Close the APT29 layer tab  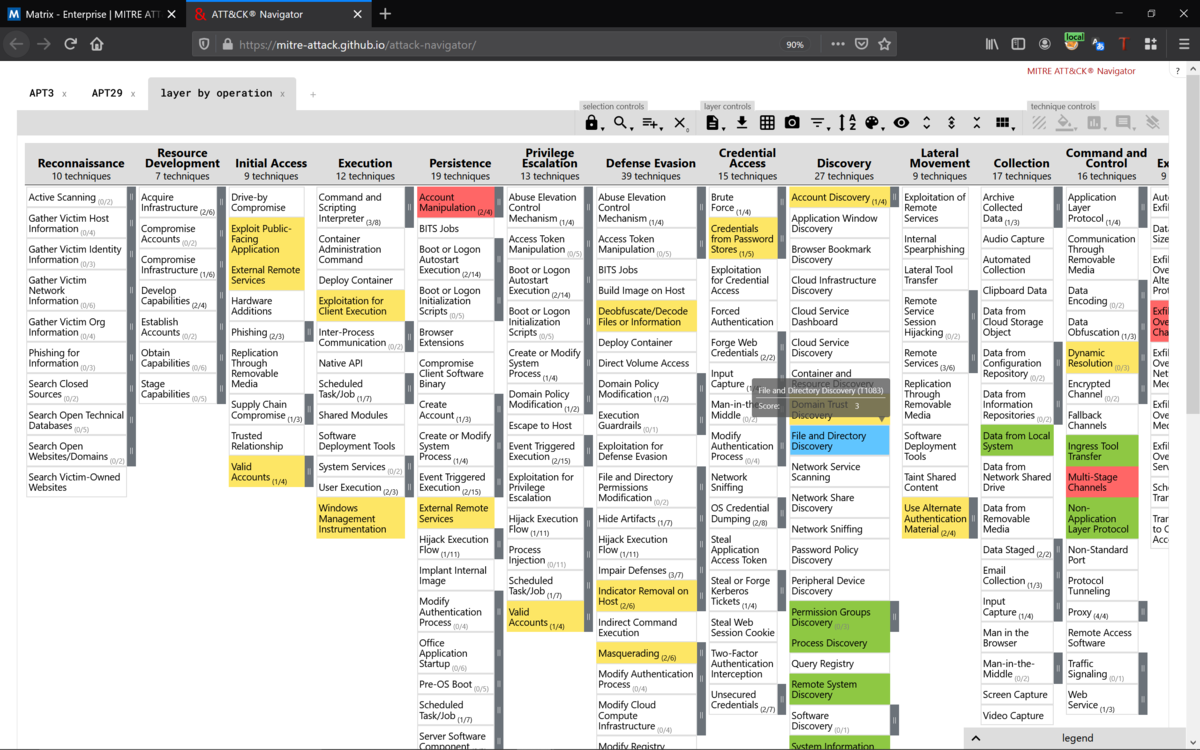click(x=132, y=94)
